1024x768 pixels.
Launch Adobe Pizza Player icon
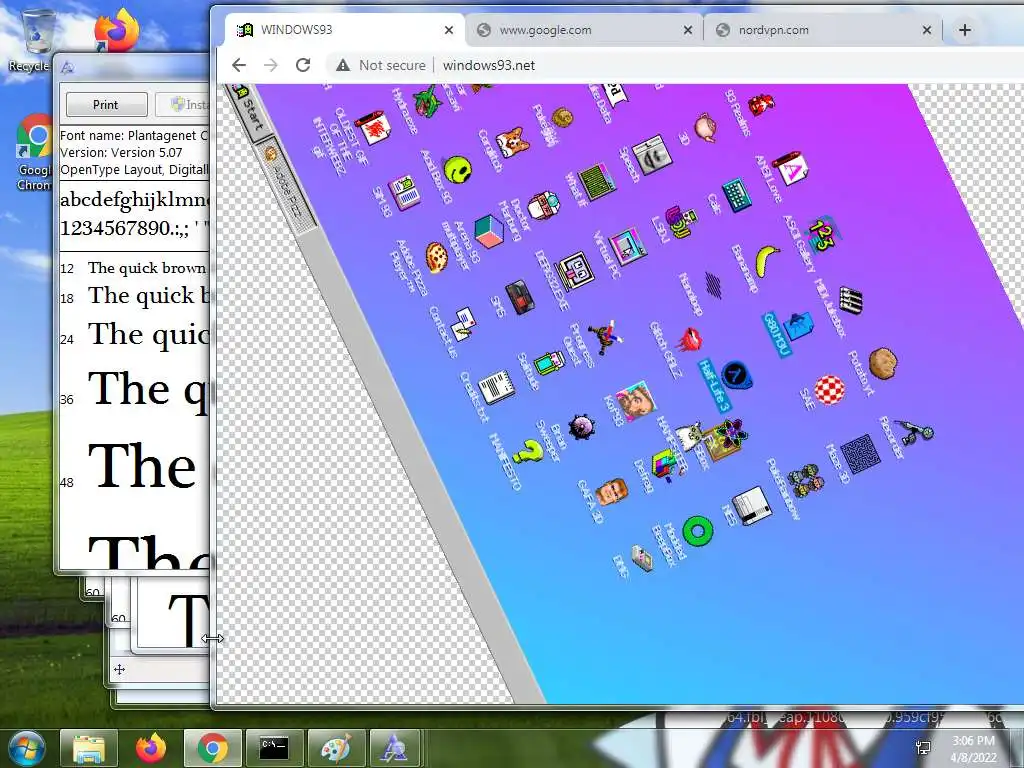click(x=436, y=257)
